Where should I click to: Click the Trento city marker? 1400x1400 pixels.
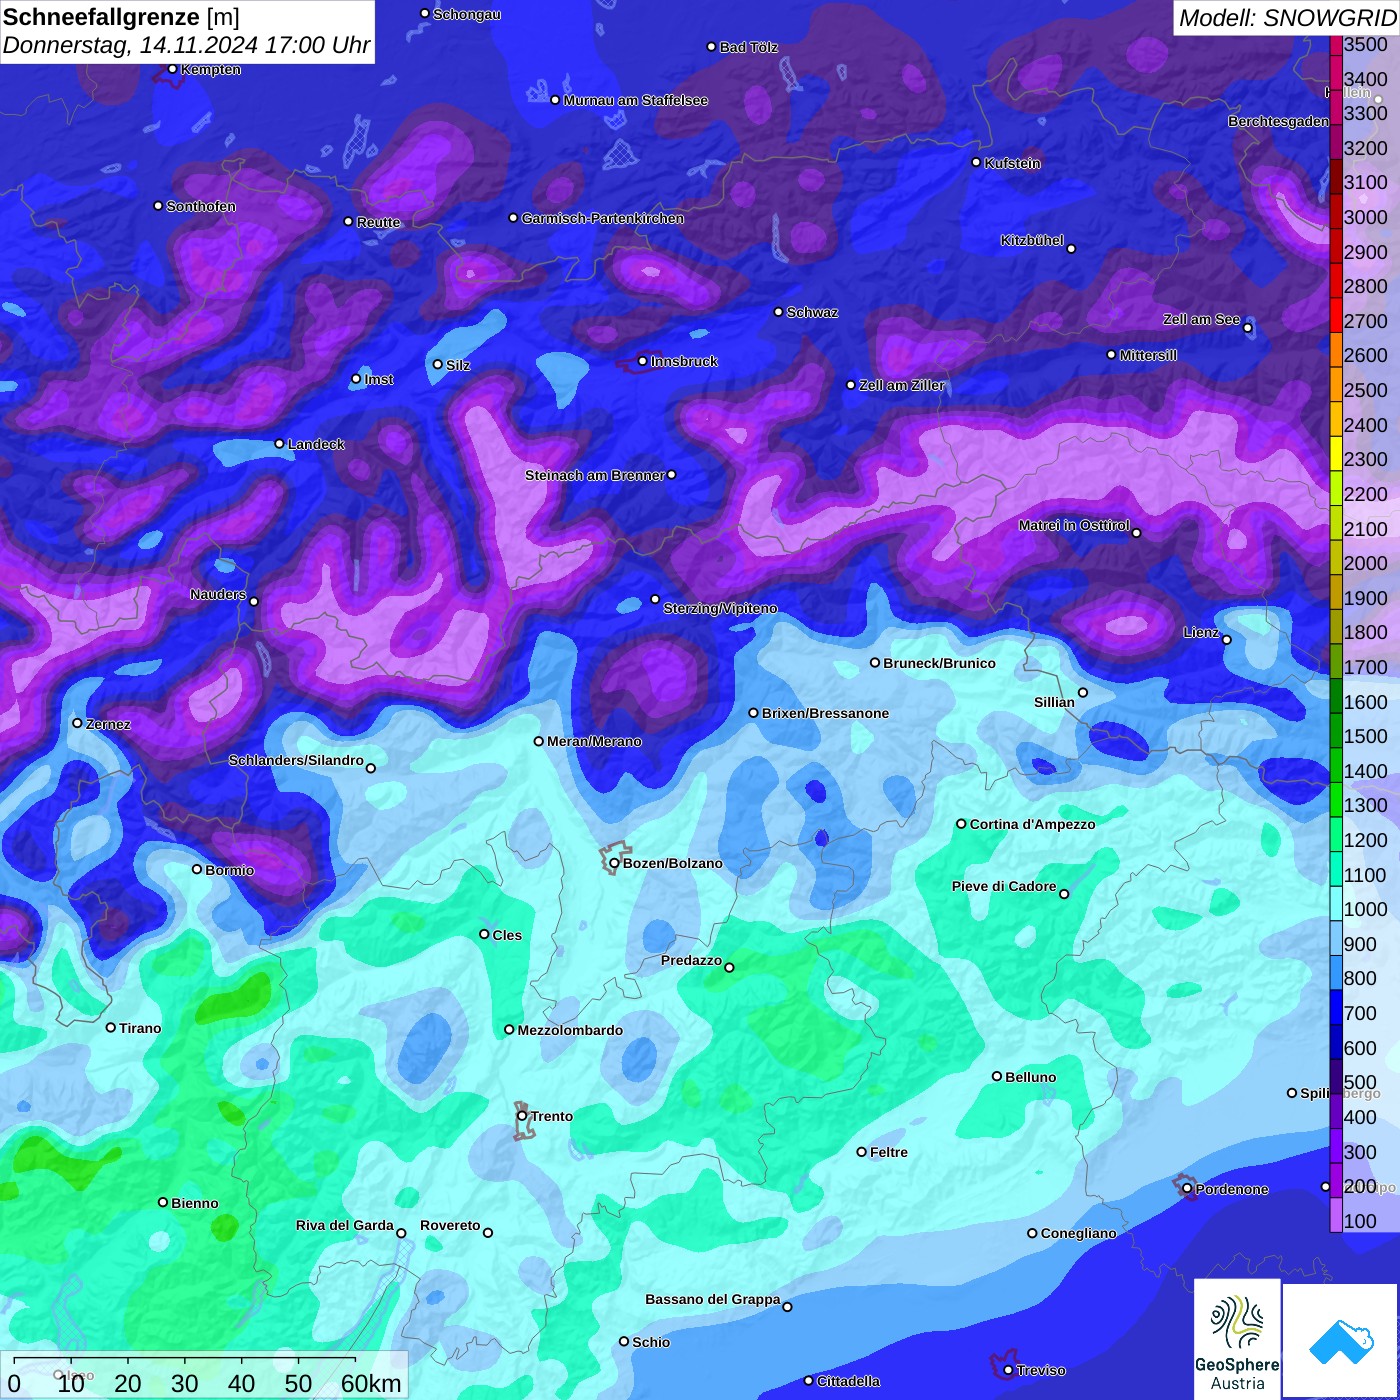point(522,1116)
